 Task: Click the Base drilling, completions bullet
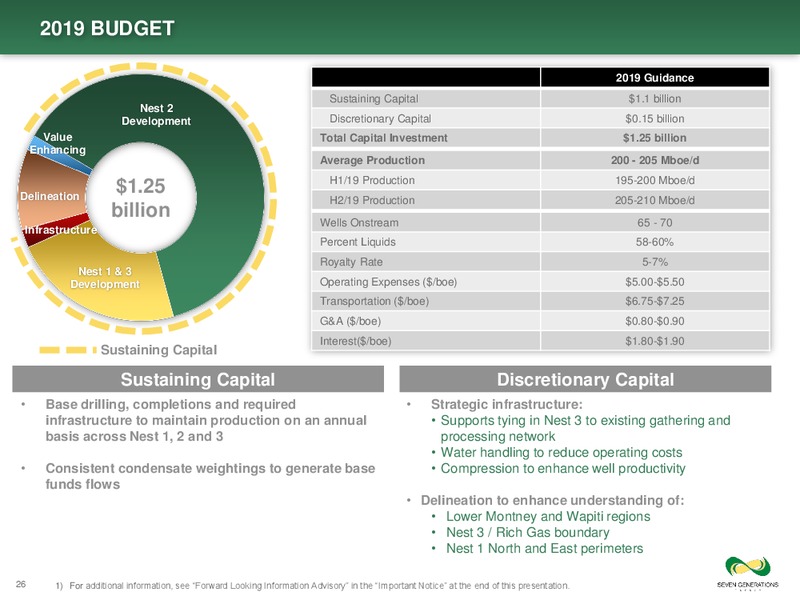point(206,420)
